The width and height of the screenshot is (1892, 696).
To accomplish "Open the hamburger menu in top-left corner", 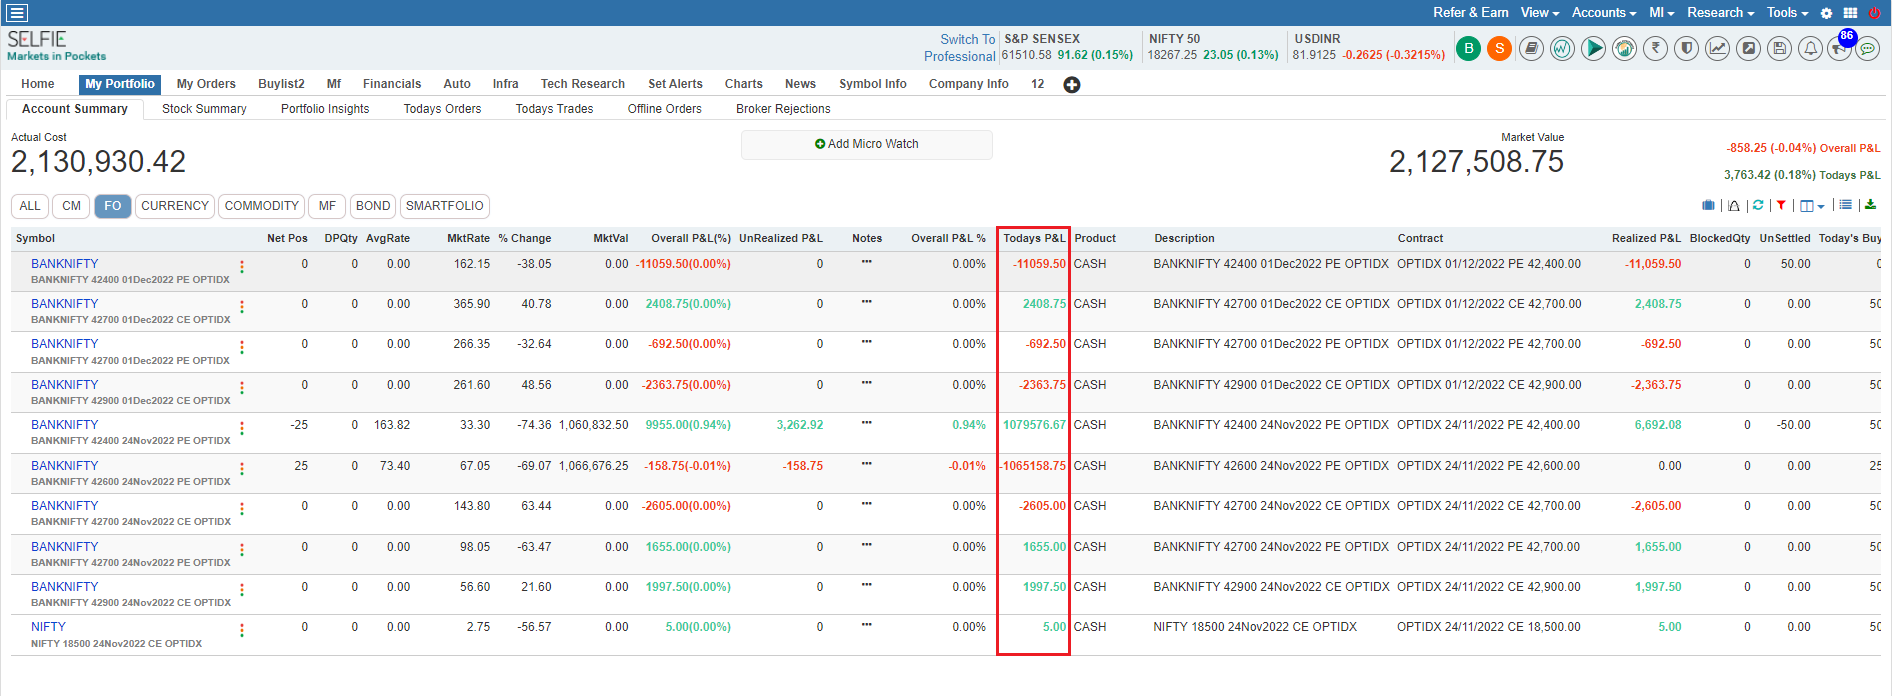I will pos(17,13).
